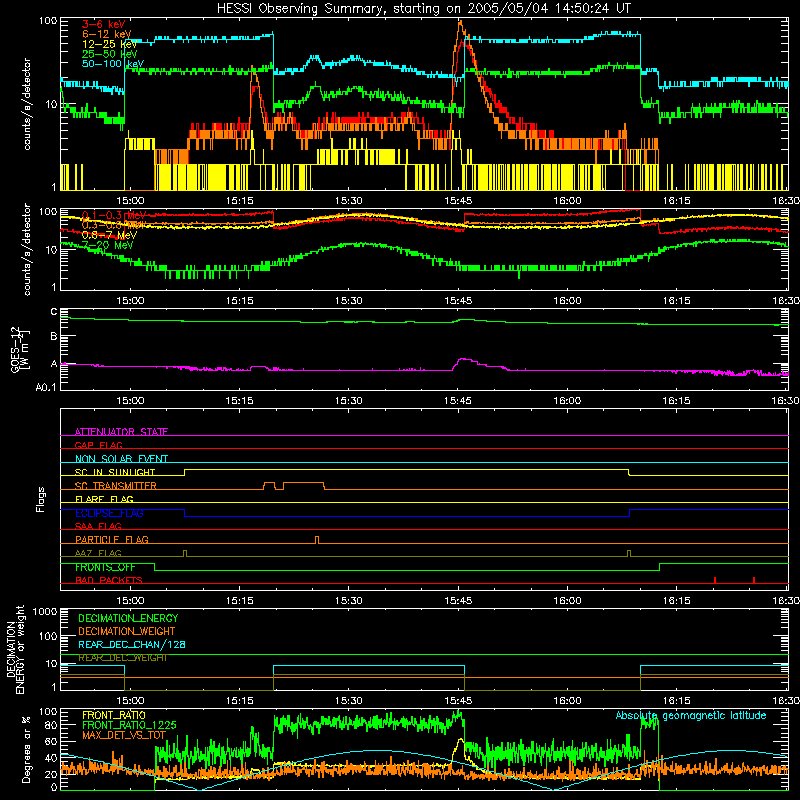Click the second BAD_PACKETS red tick mark
Screen dimensions: 800x800
click(754, 580)
